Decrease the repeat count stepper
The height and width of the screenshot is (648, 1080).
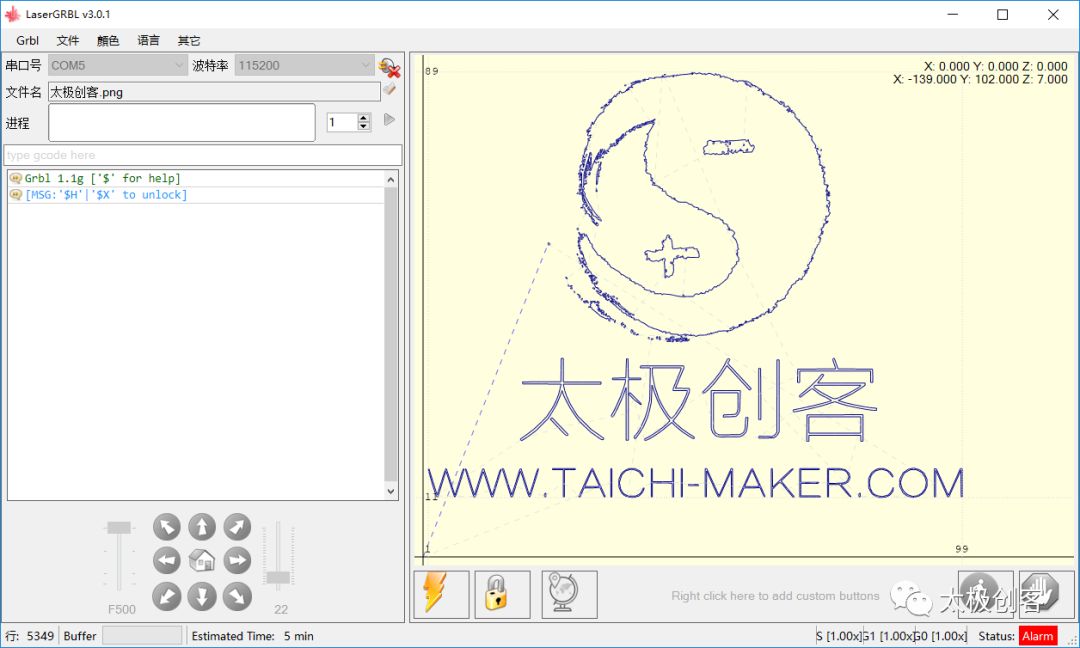click(x=364, y=126)
